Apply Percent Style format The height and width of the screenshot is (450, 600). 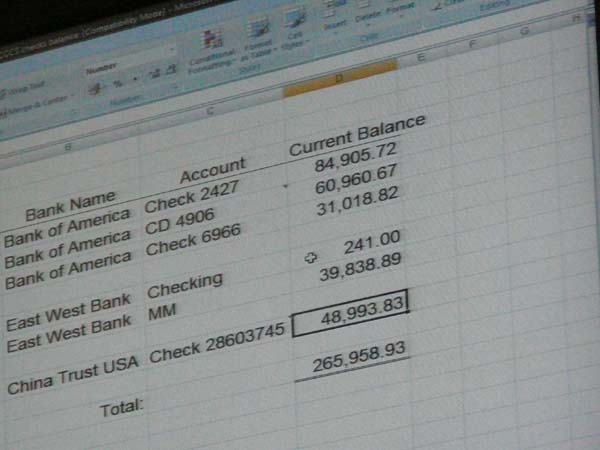pos(118,83)
